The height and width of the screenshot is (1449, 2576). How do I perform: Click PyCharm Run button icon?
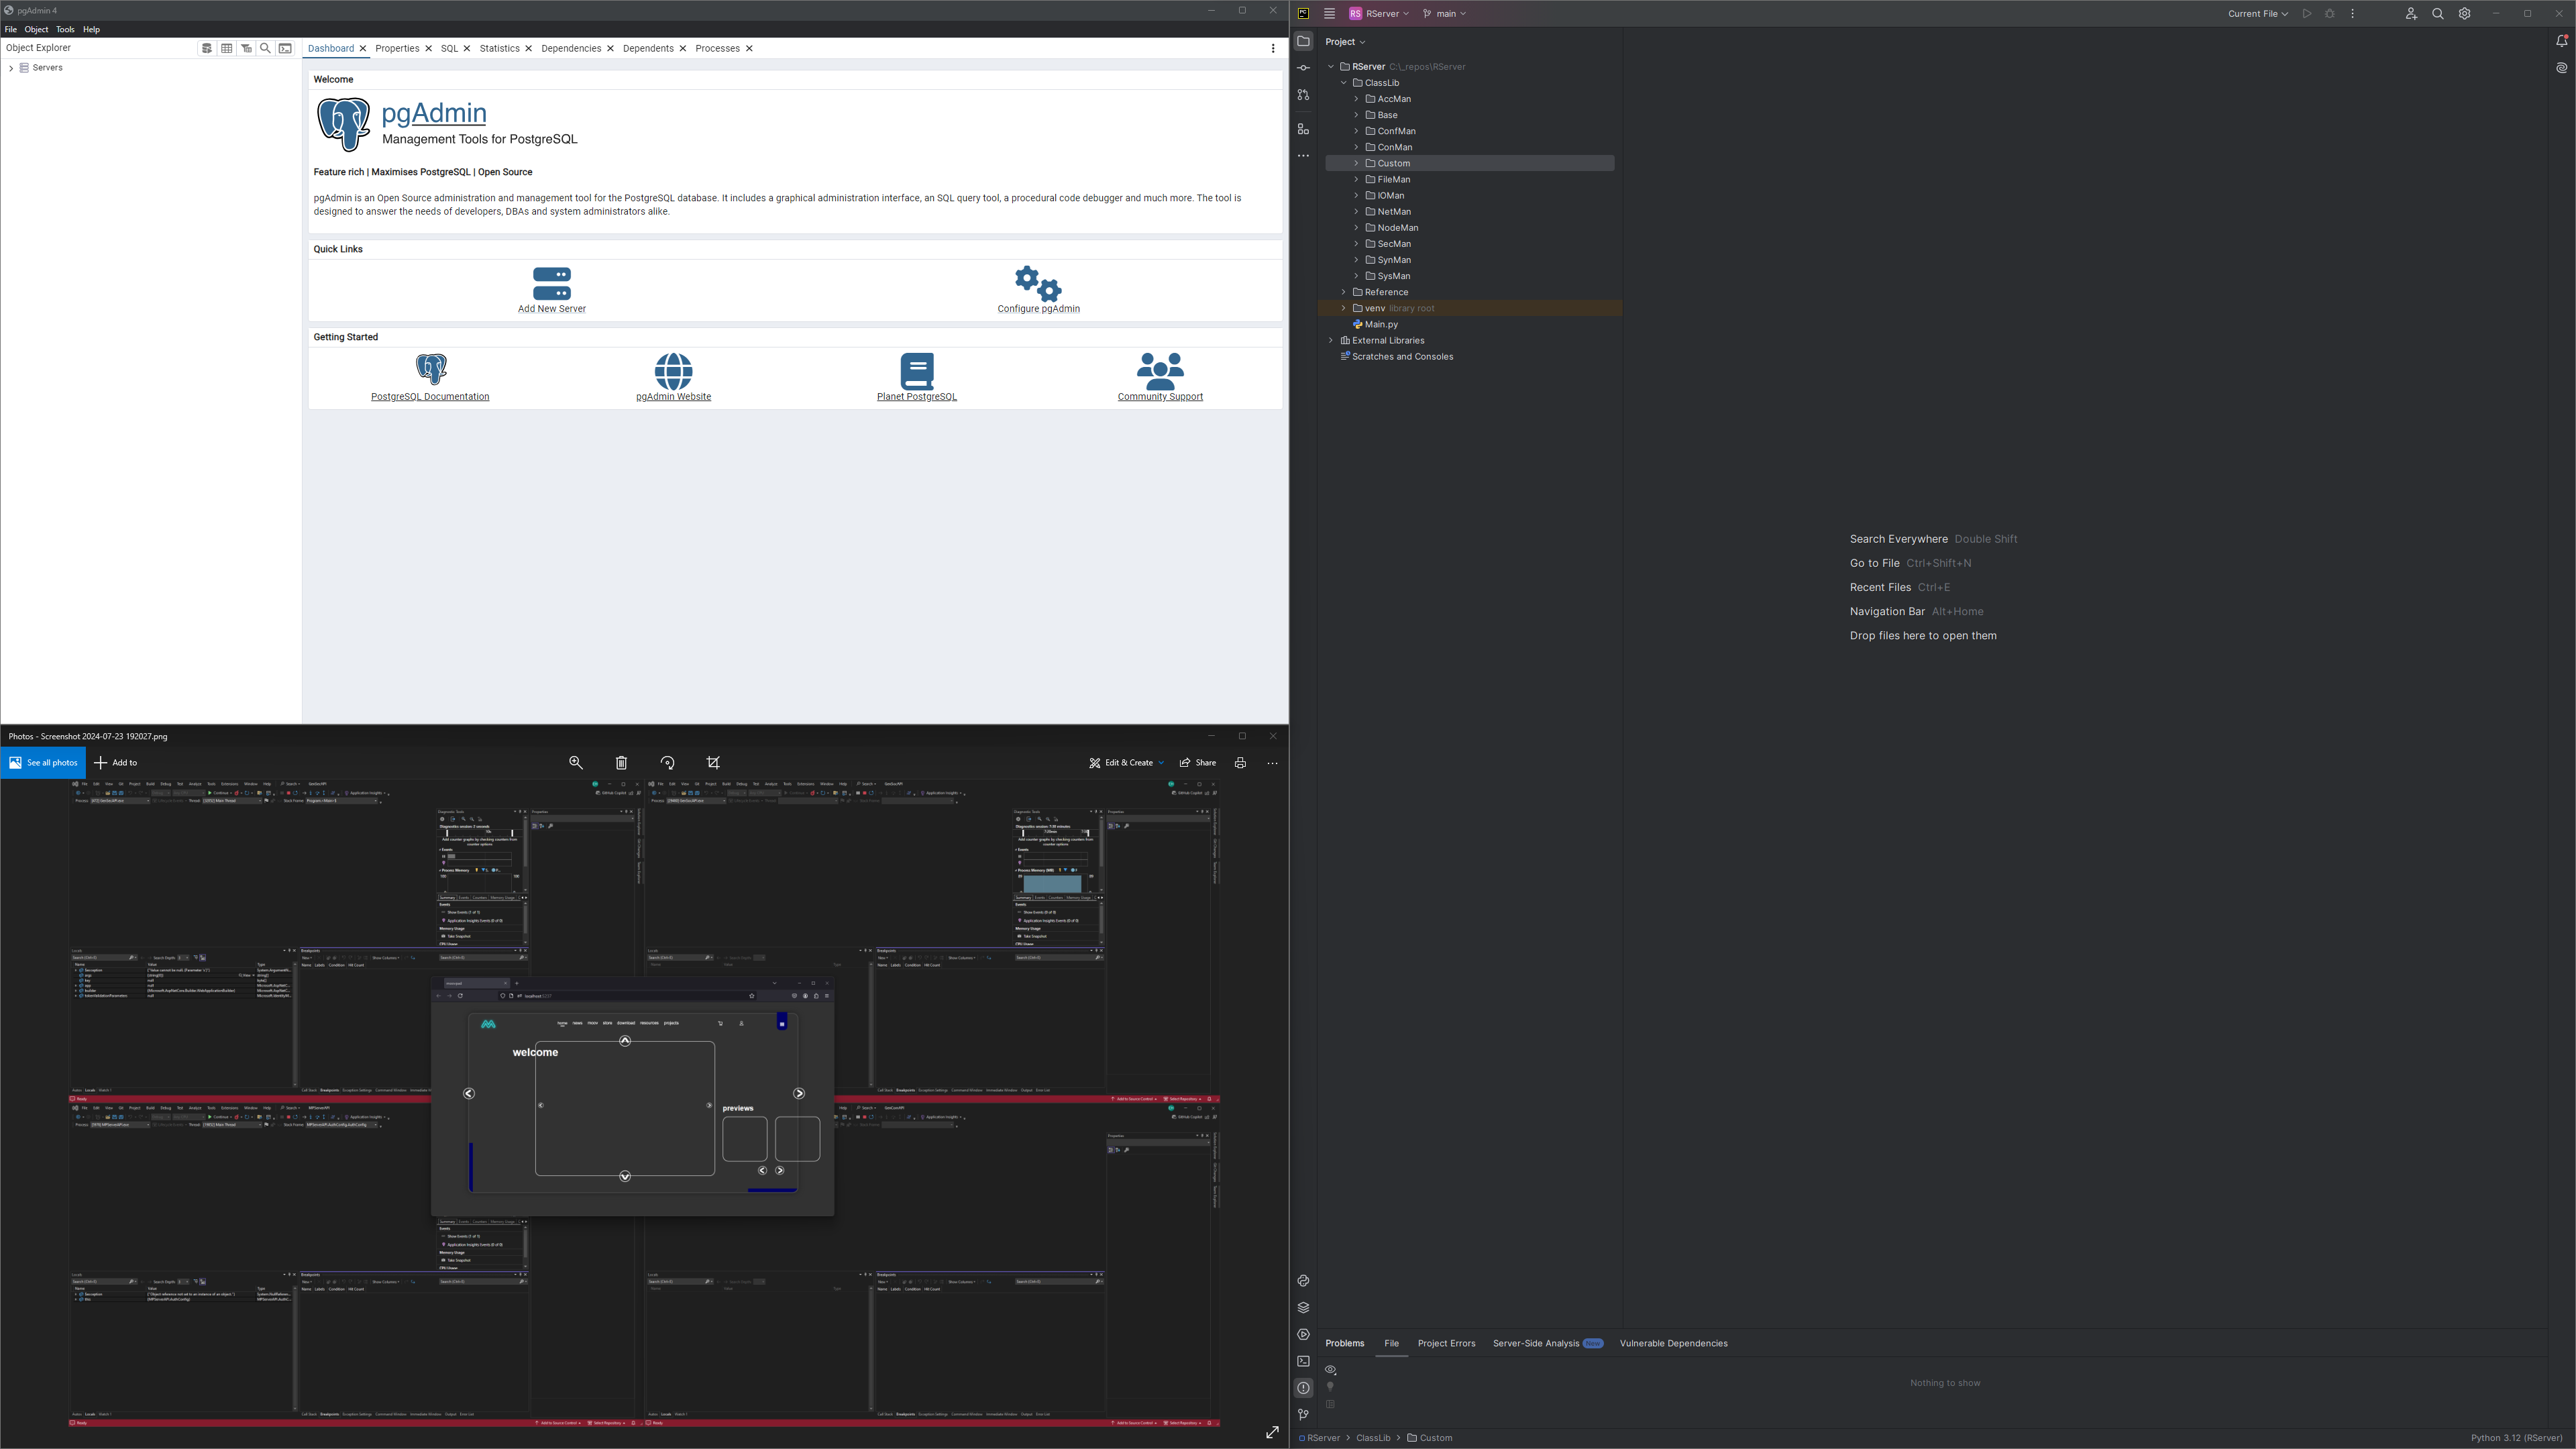pyautogui.click(x=2307, y=14)
